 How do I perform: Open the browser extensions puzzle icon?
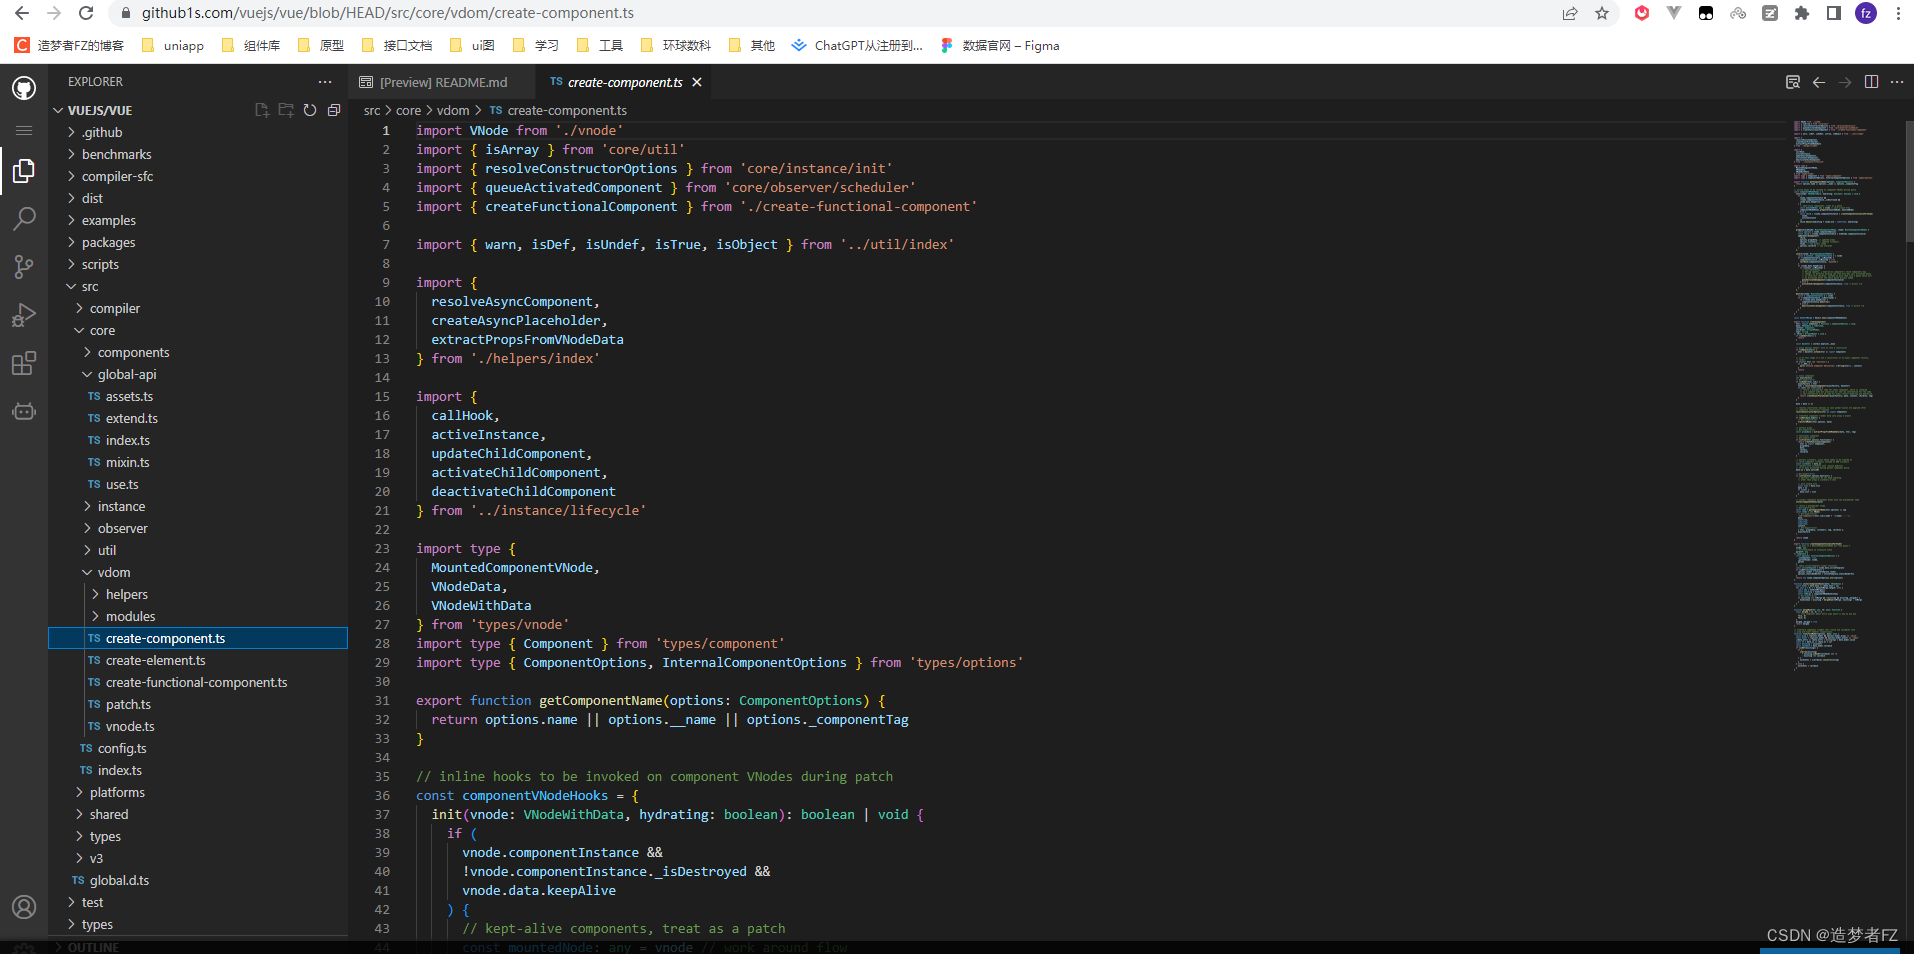pos(1802,13)
